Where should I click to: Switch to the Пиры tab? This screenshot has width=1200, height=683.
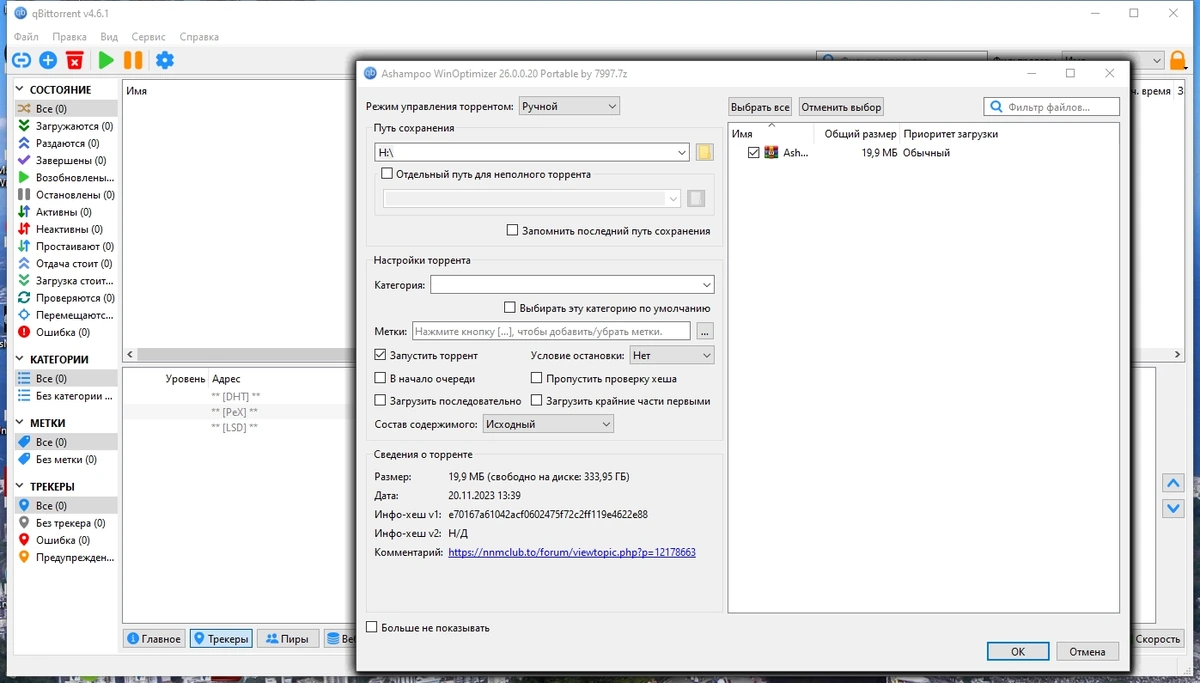point(287,638)
